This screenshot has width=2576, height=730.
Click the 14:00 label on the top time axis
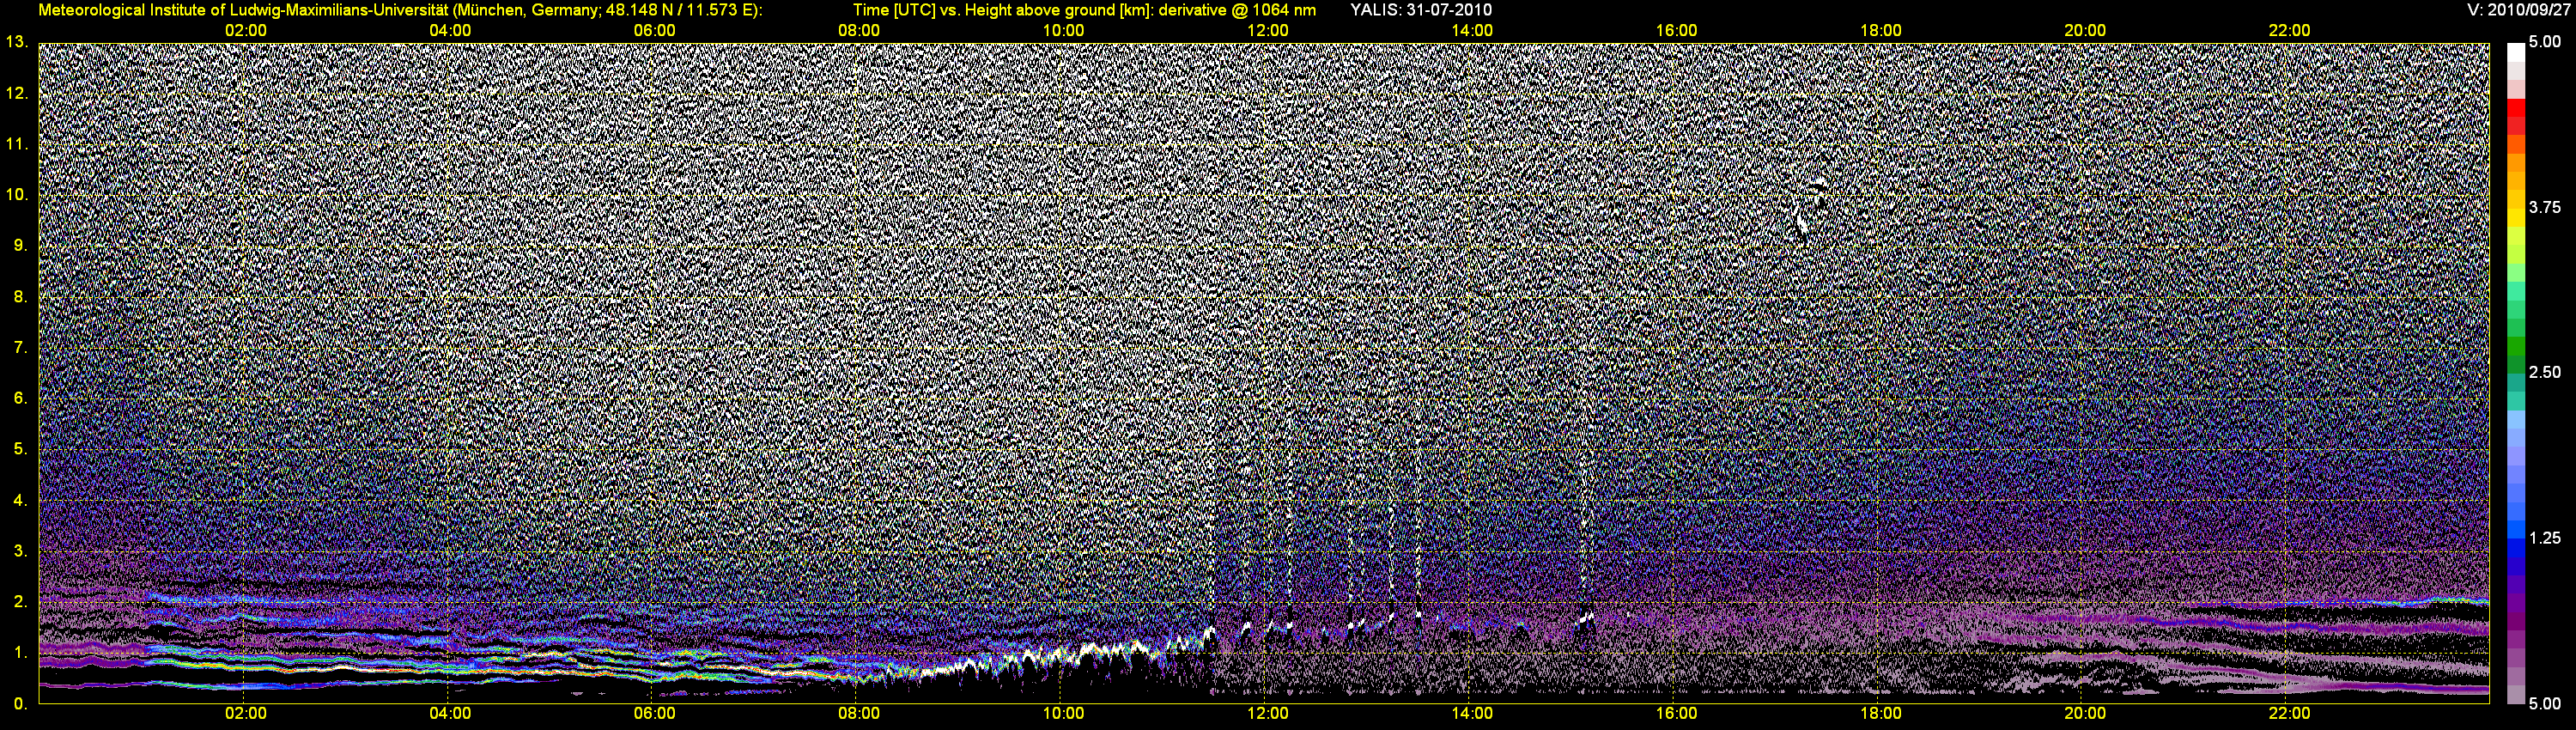tap(1472, 31)
